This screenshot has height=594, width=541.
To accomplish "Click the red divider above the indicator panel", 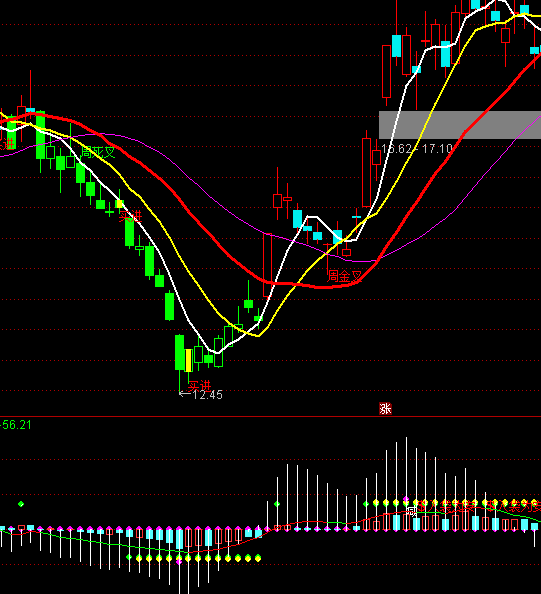I will point(270,416).
